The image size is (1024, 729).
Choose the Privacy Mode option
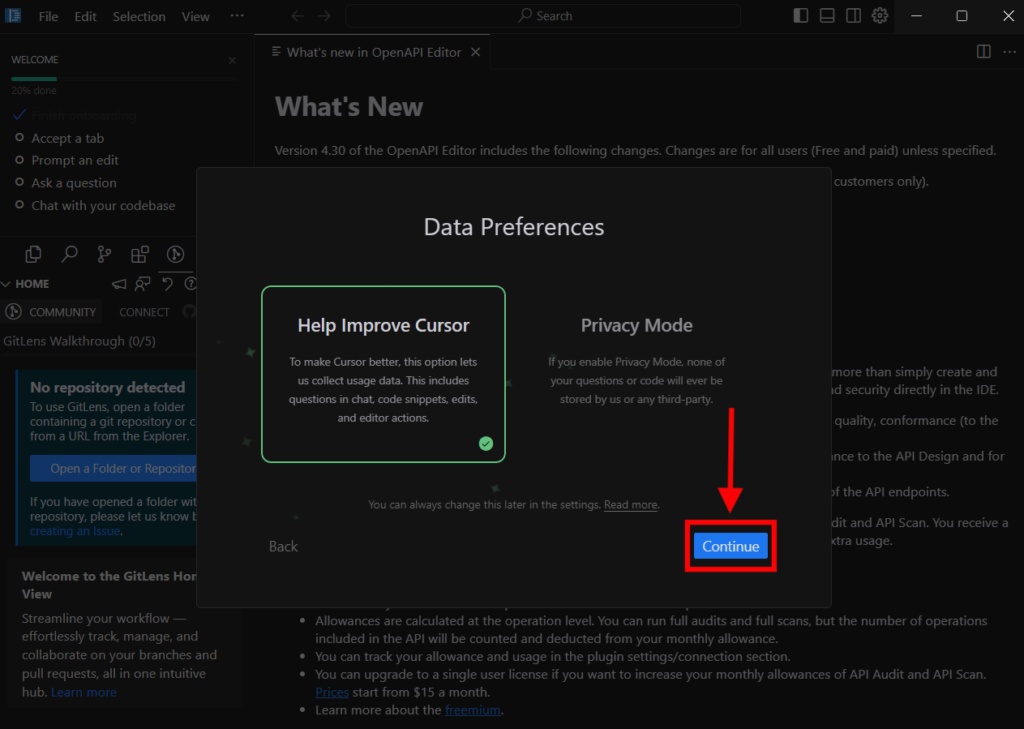[636, 374]
